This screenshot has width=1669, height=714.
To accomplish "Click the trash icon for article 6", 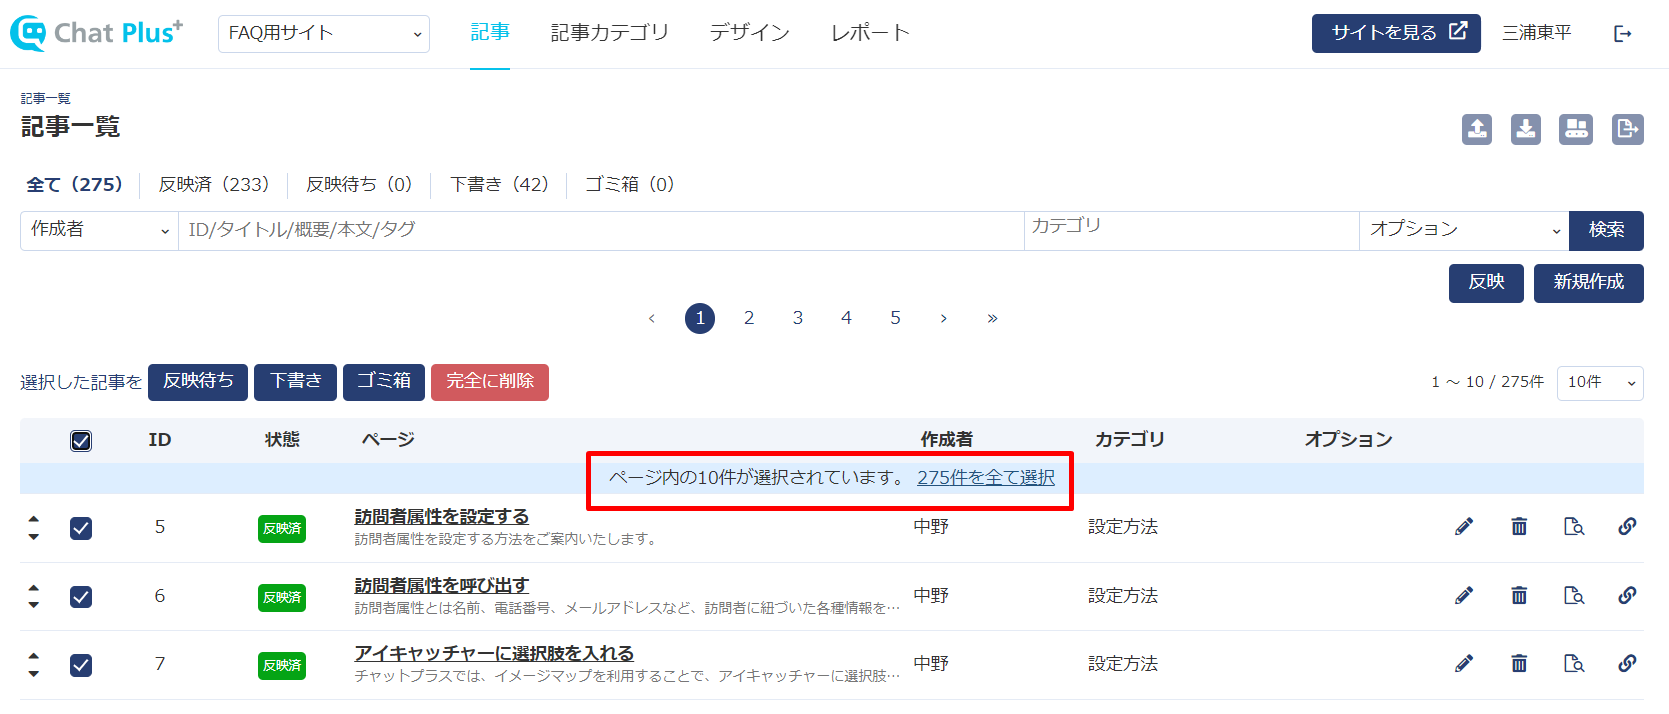I will 1519,596.
